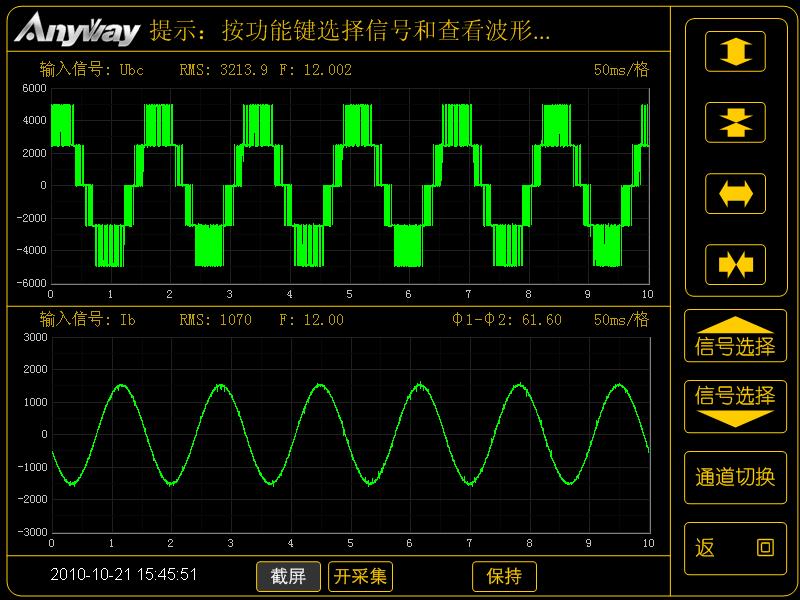Viewport: 800px width, 600px height.
Task: Toggle channel display via 通道切换
Action: coord(735,478)
